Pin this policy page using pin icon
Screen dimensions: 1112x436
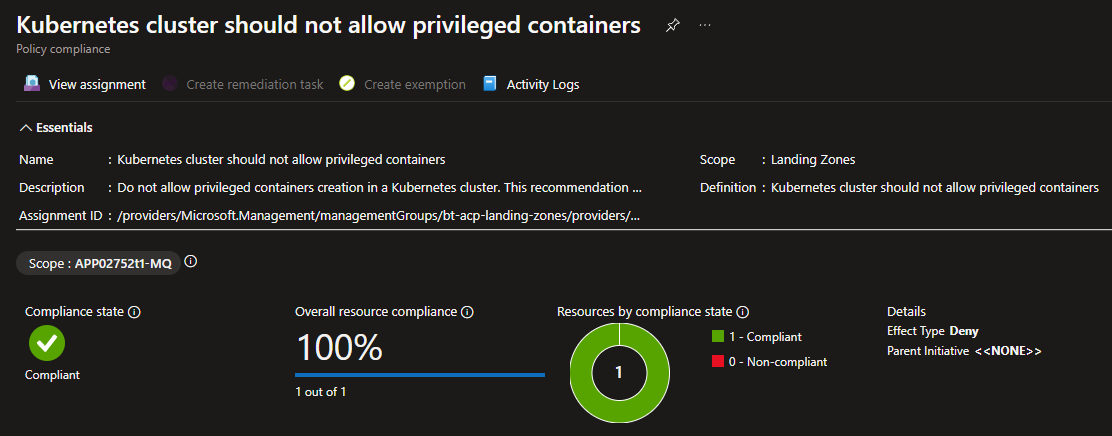click(x=672, y=26)
